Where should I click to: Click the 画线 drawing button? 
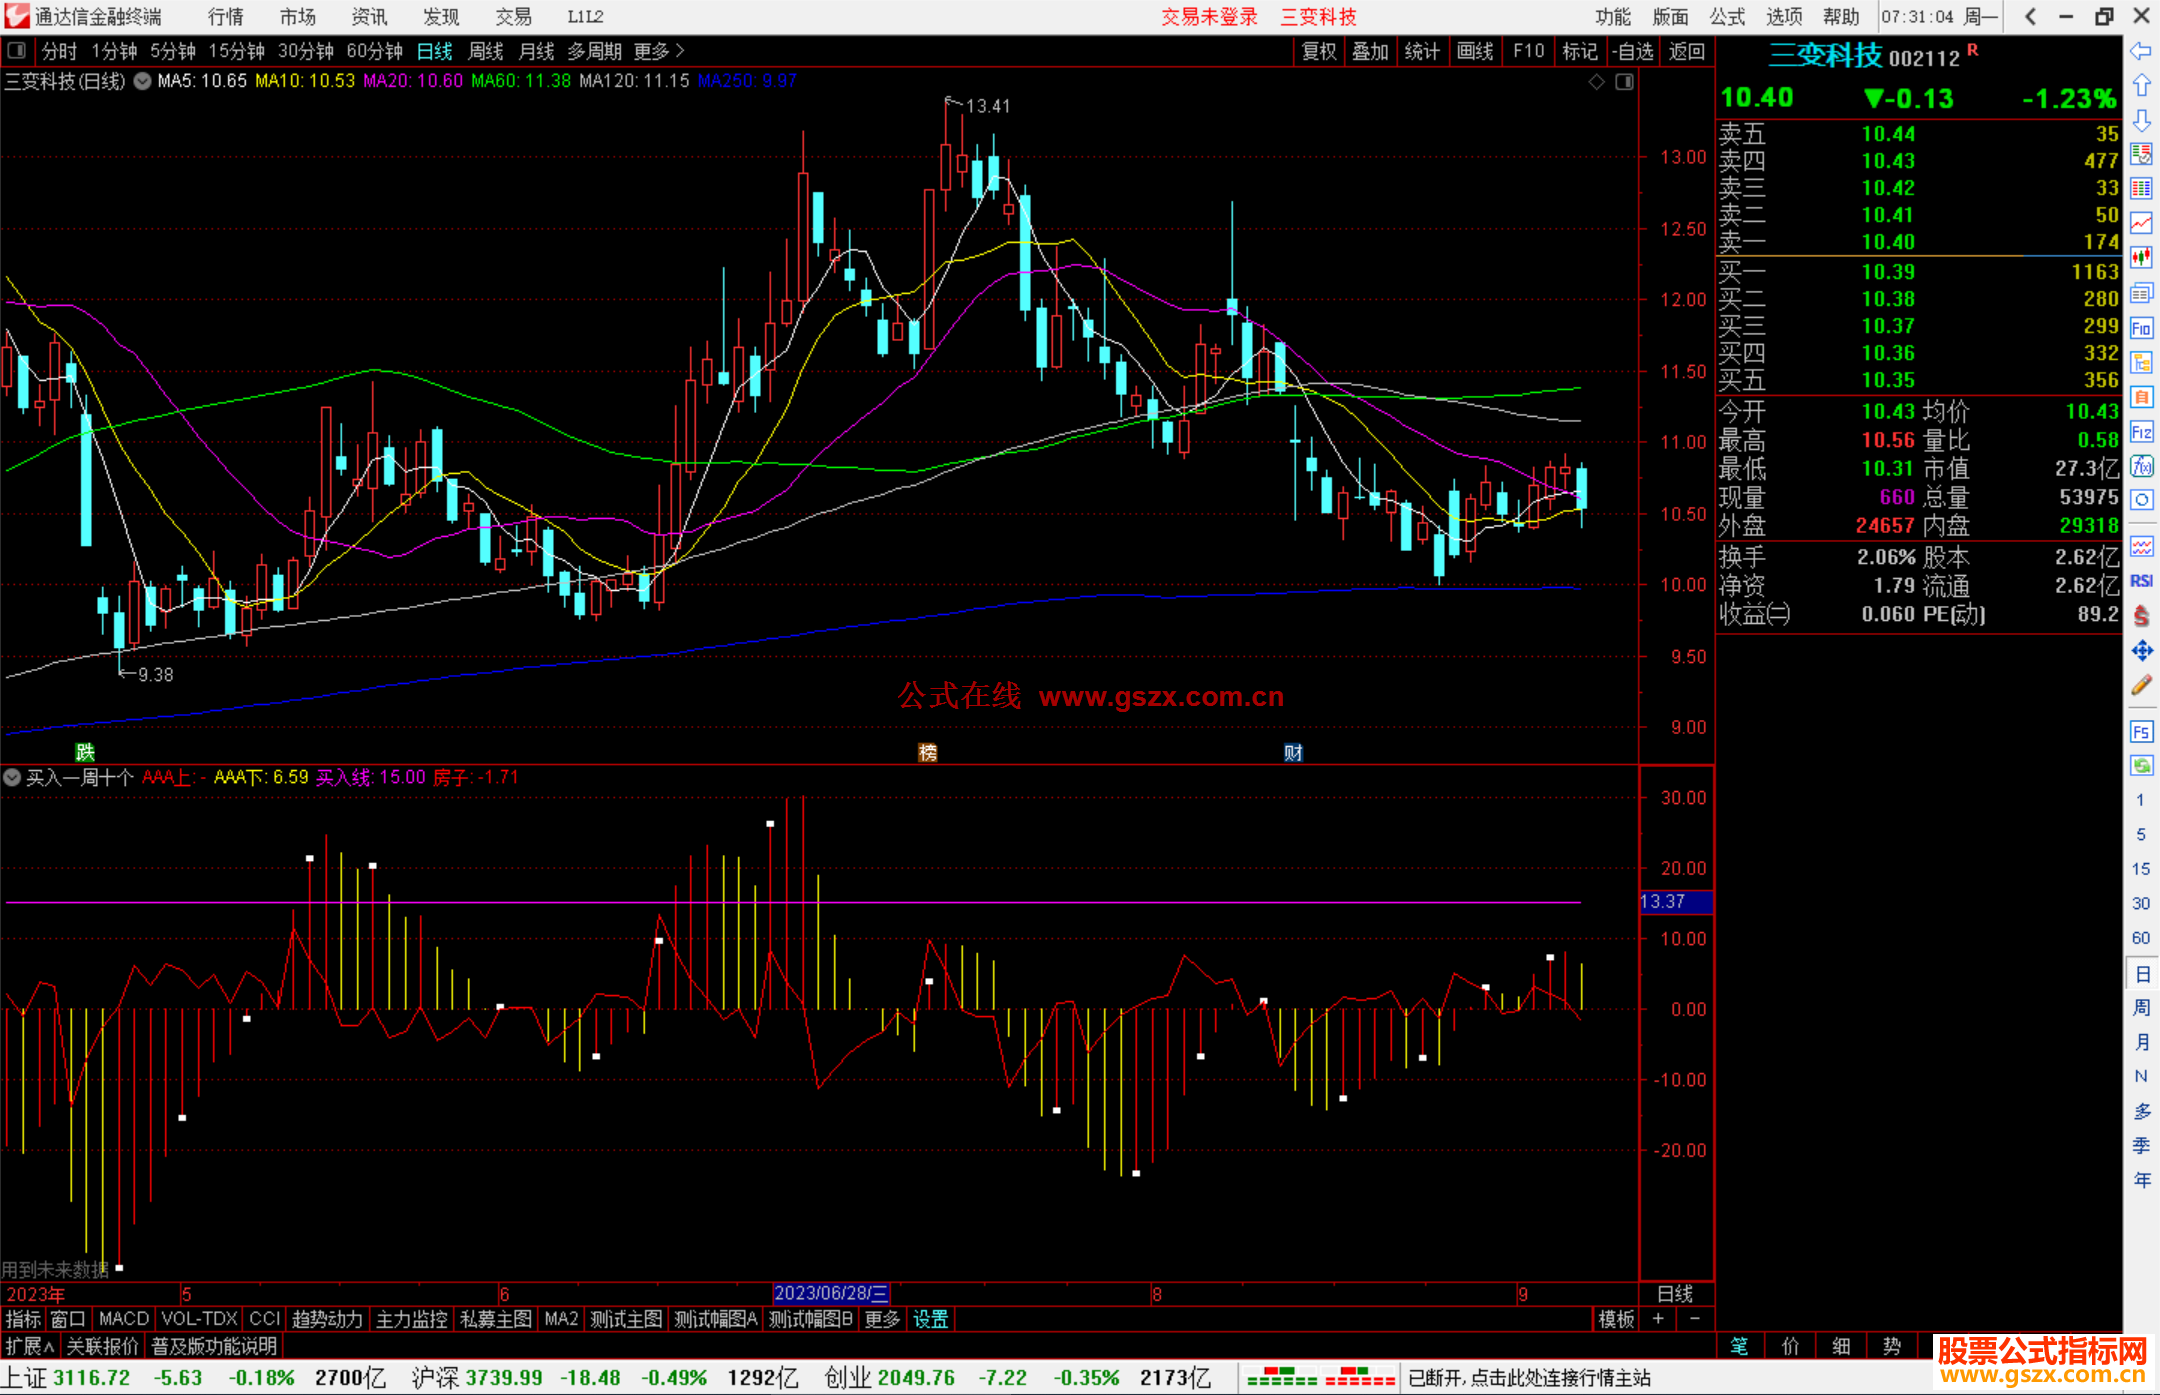1475,51
